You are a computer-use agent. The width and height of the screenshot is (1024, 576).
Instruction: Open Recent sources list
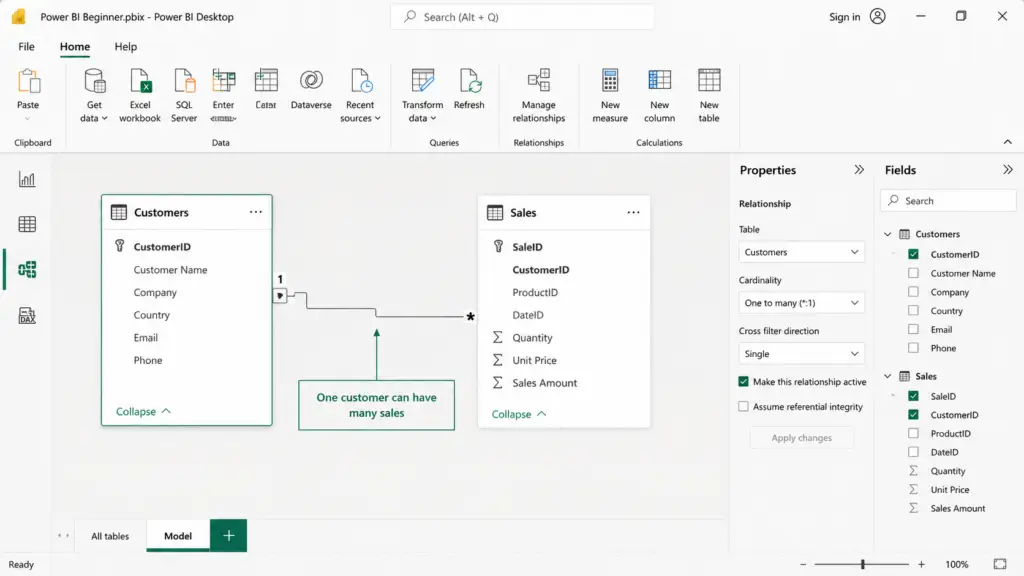click(x=360, y=96)
